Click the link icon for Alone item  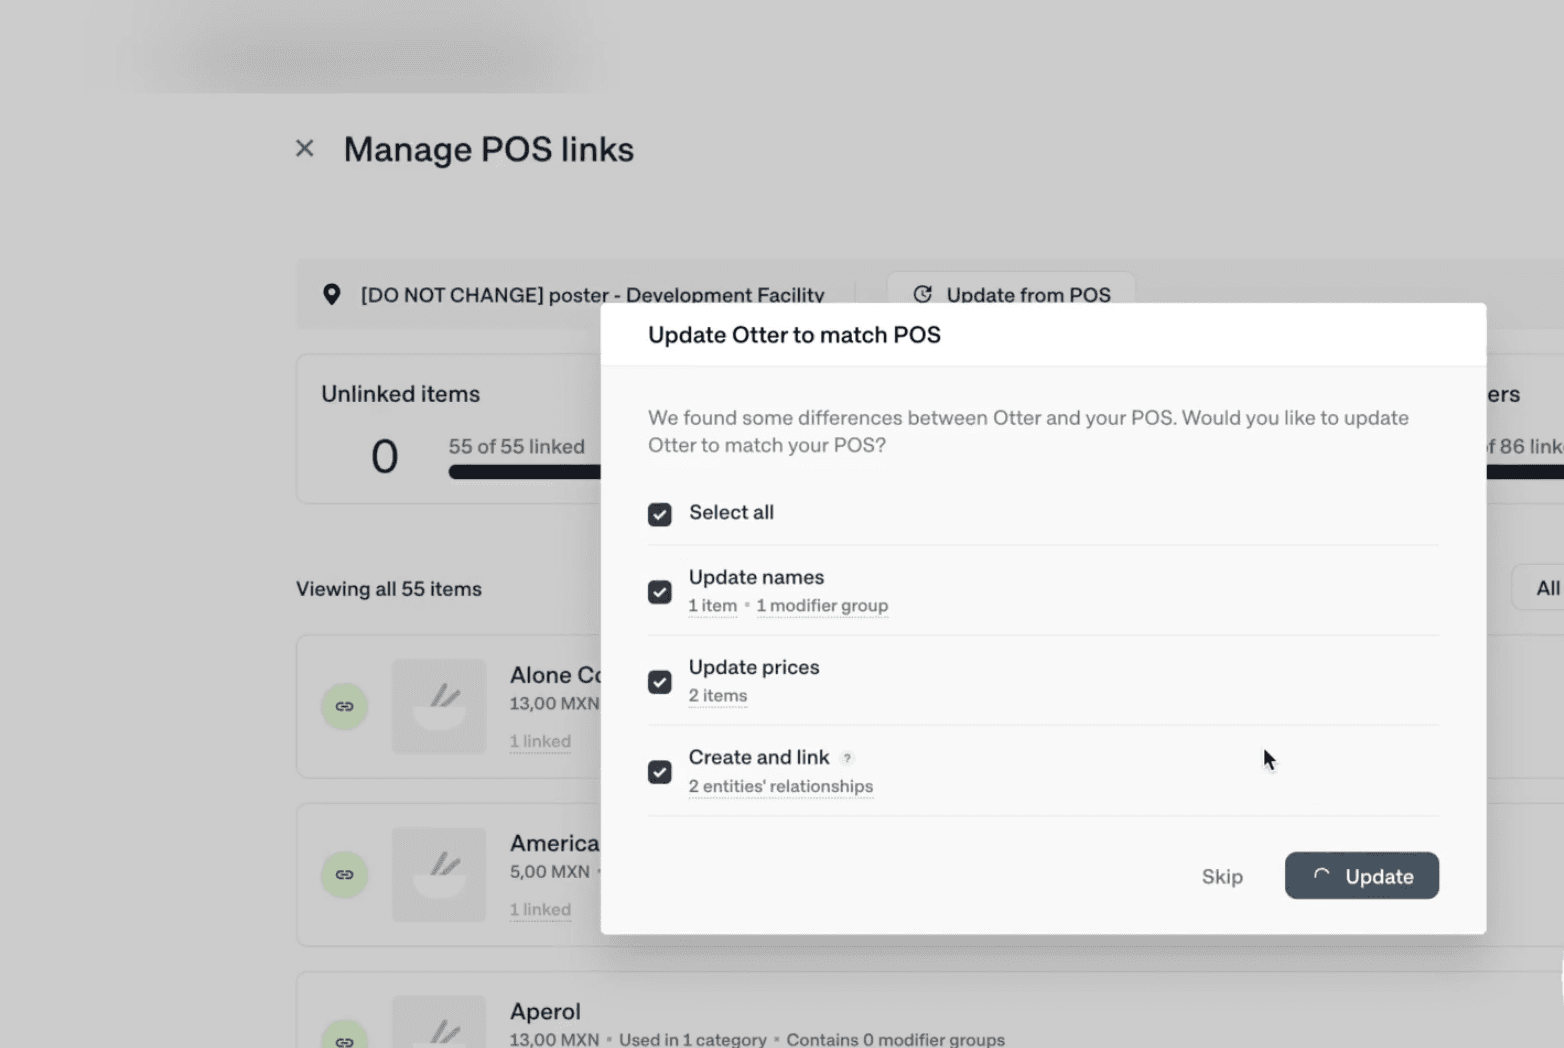[344, 706]
